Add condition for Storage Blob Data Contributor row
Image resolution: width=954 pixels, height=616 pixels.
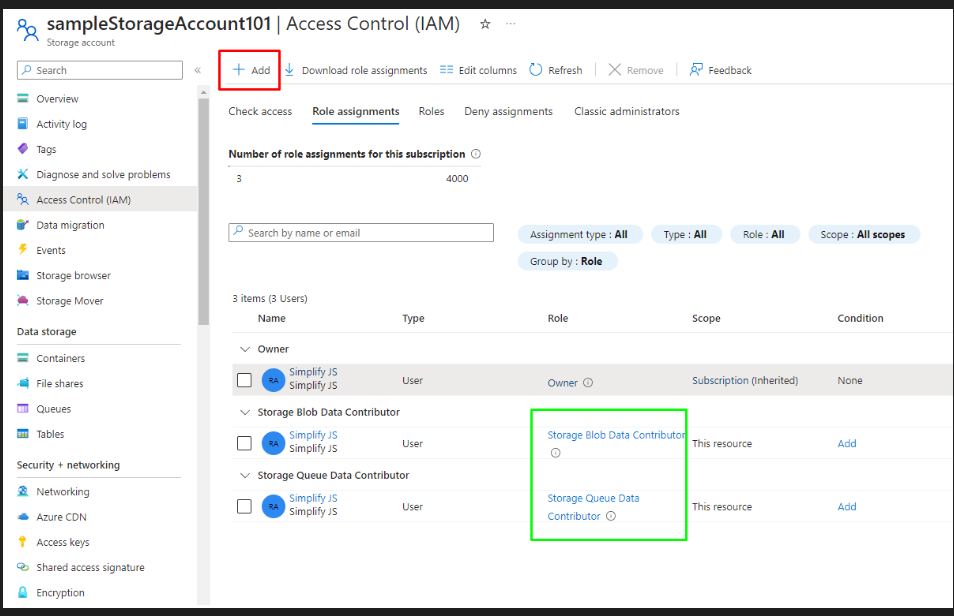pyautogui.click(x=846, y=444)
